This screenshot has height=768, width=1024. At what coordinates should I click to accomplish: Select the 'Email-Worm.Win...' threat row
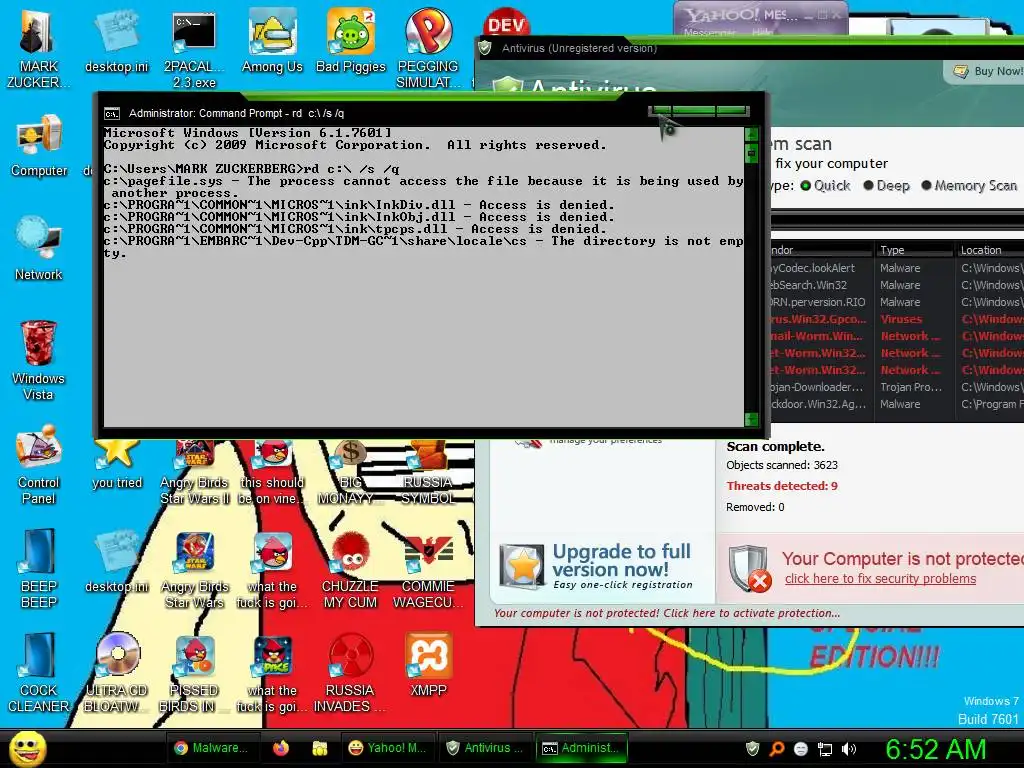pyautogui.click(x=897, y=336)
